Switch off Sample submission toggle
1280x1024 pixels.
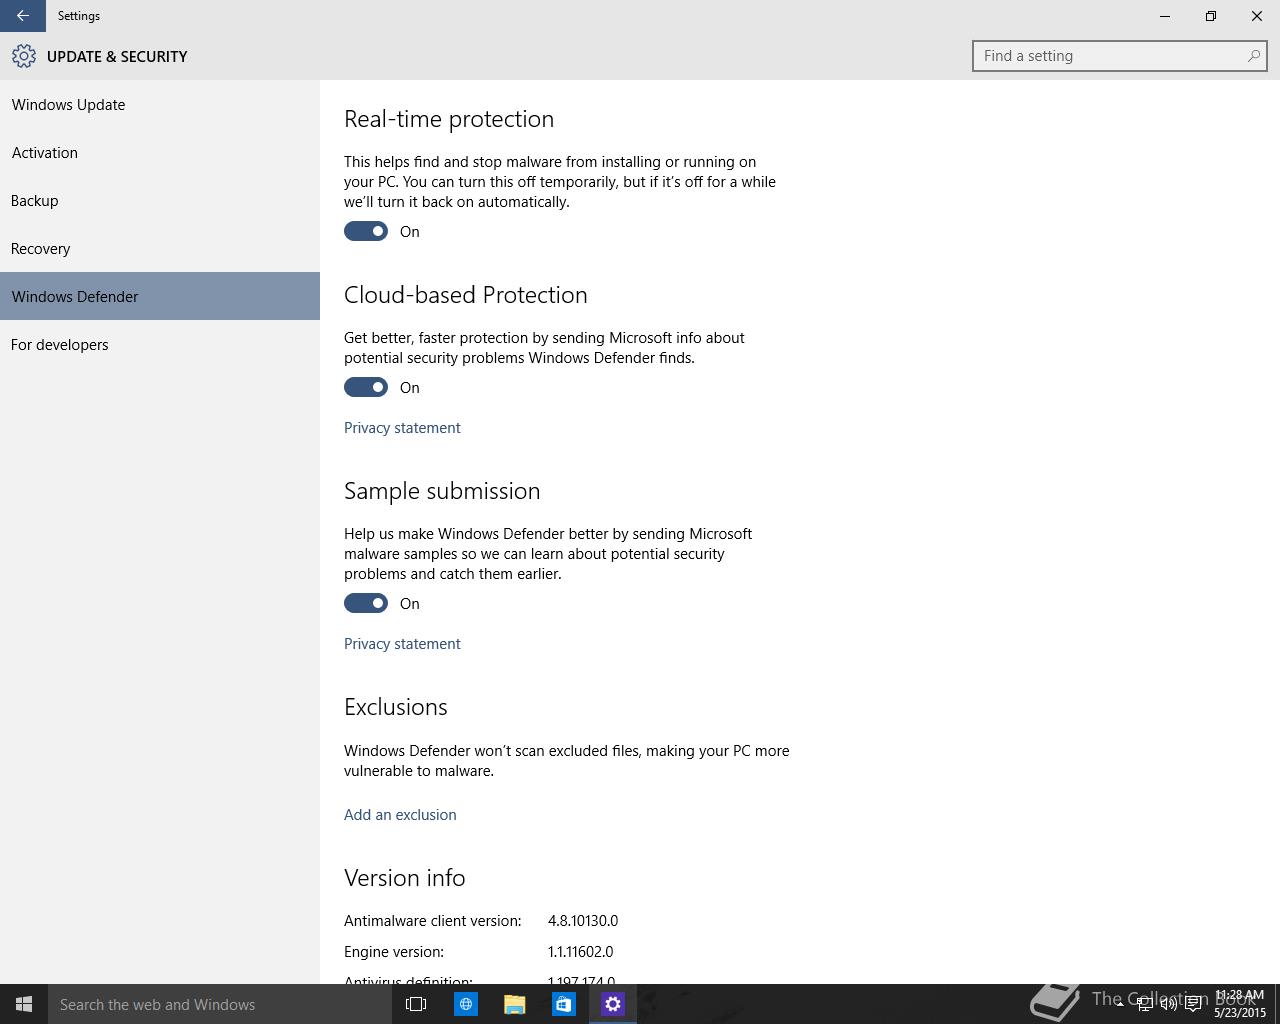tap(366, 603)
